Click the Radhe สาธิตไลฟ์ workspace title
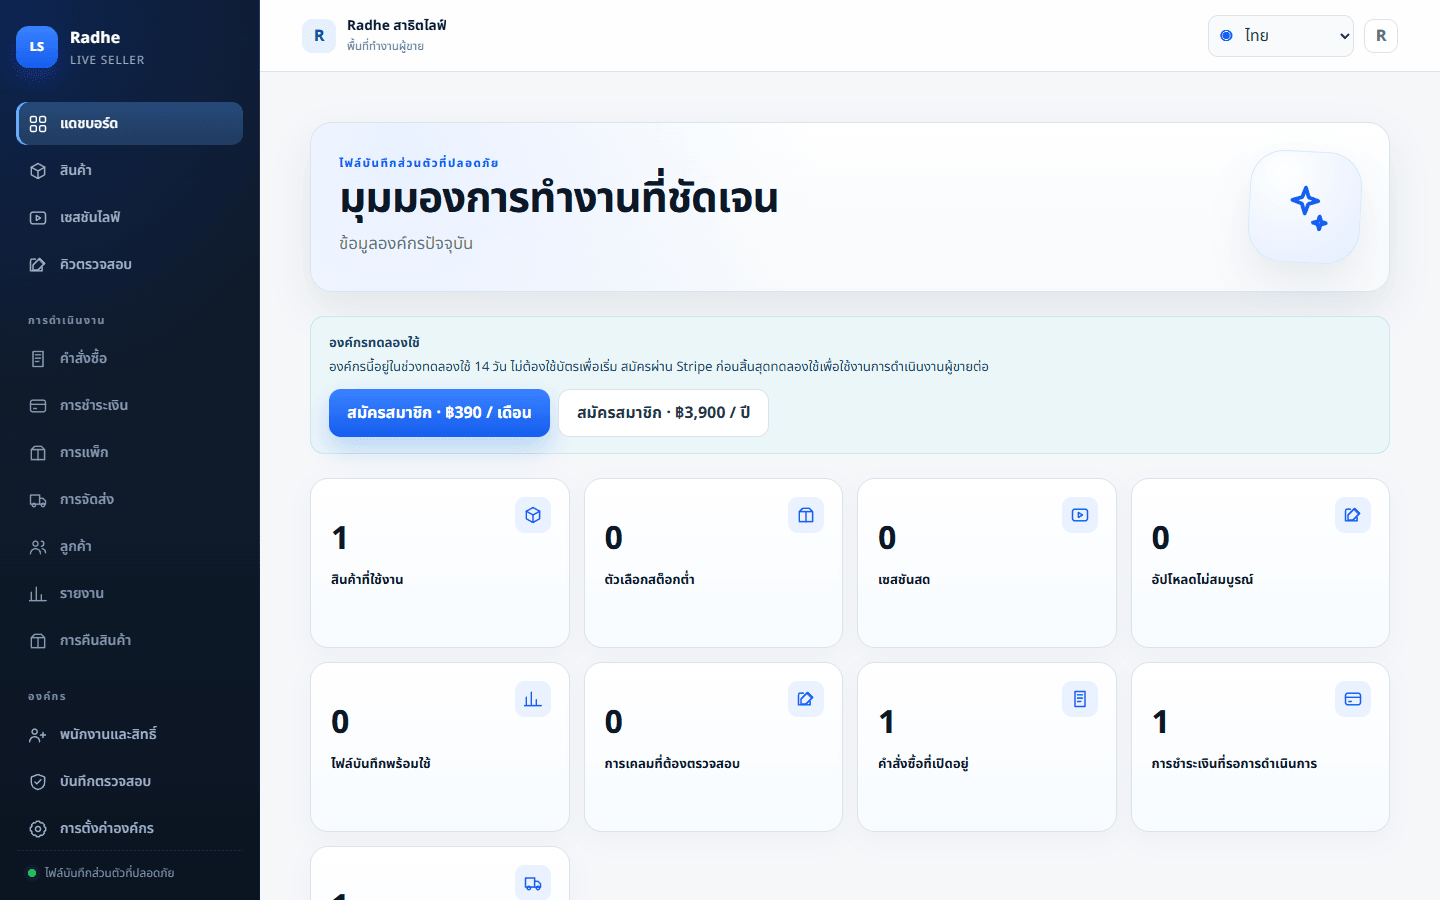1440x900 pixels. coord(397,25)
